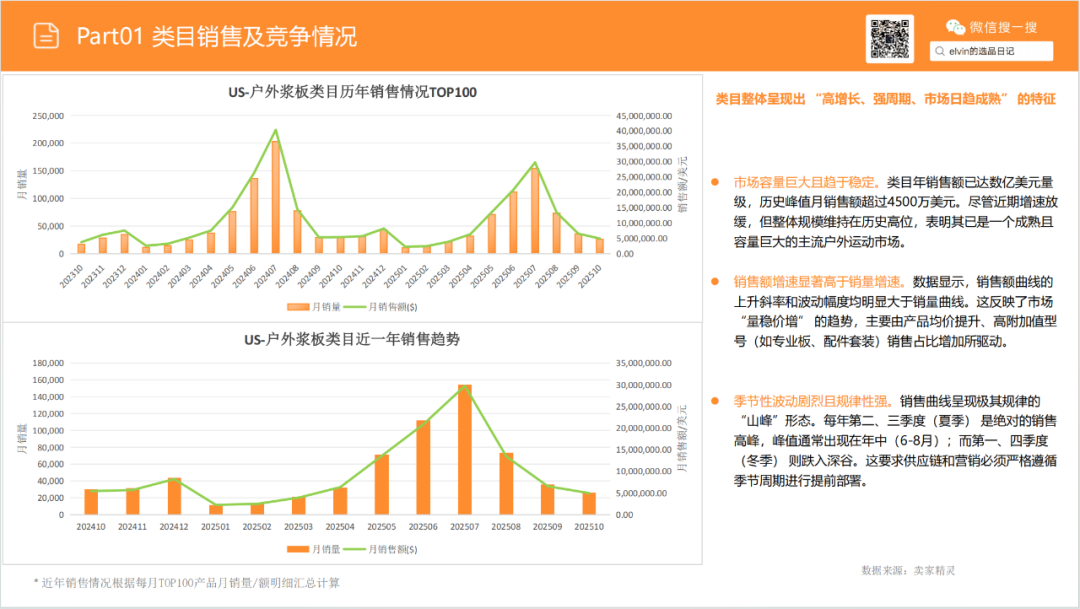1080x609 pixels.
Task: Click the orange bullet before 市场容量巨大且趋于稳定
Action: pyautogui.click(x=715, y=182)
